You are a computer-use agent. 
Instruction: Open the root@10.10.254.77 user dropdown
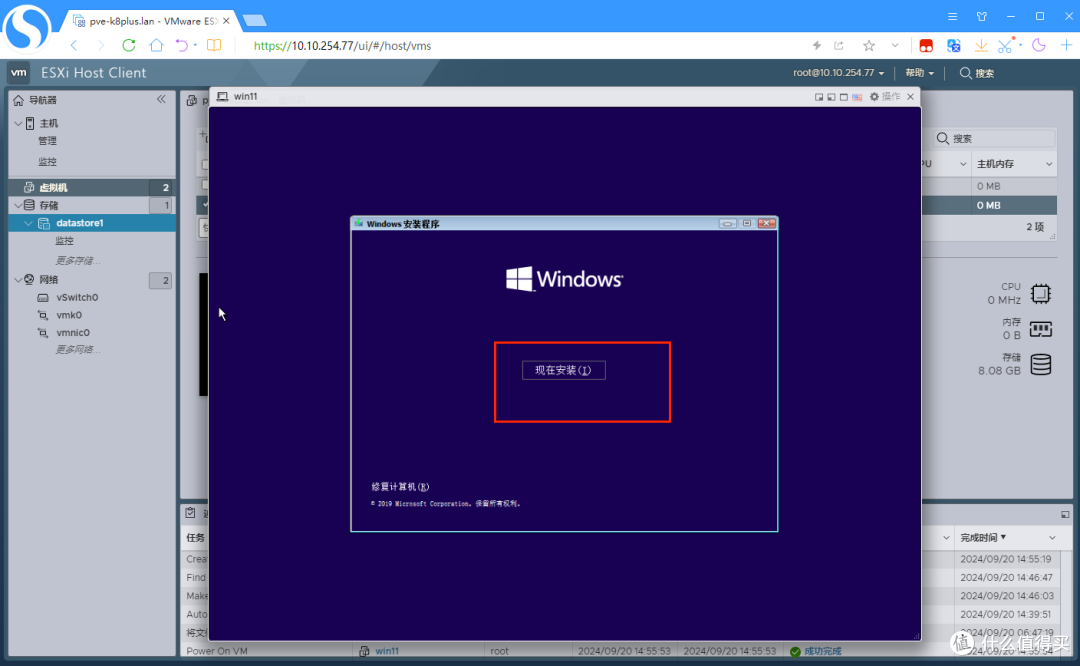coord(838,73)
